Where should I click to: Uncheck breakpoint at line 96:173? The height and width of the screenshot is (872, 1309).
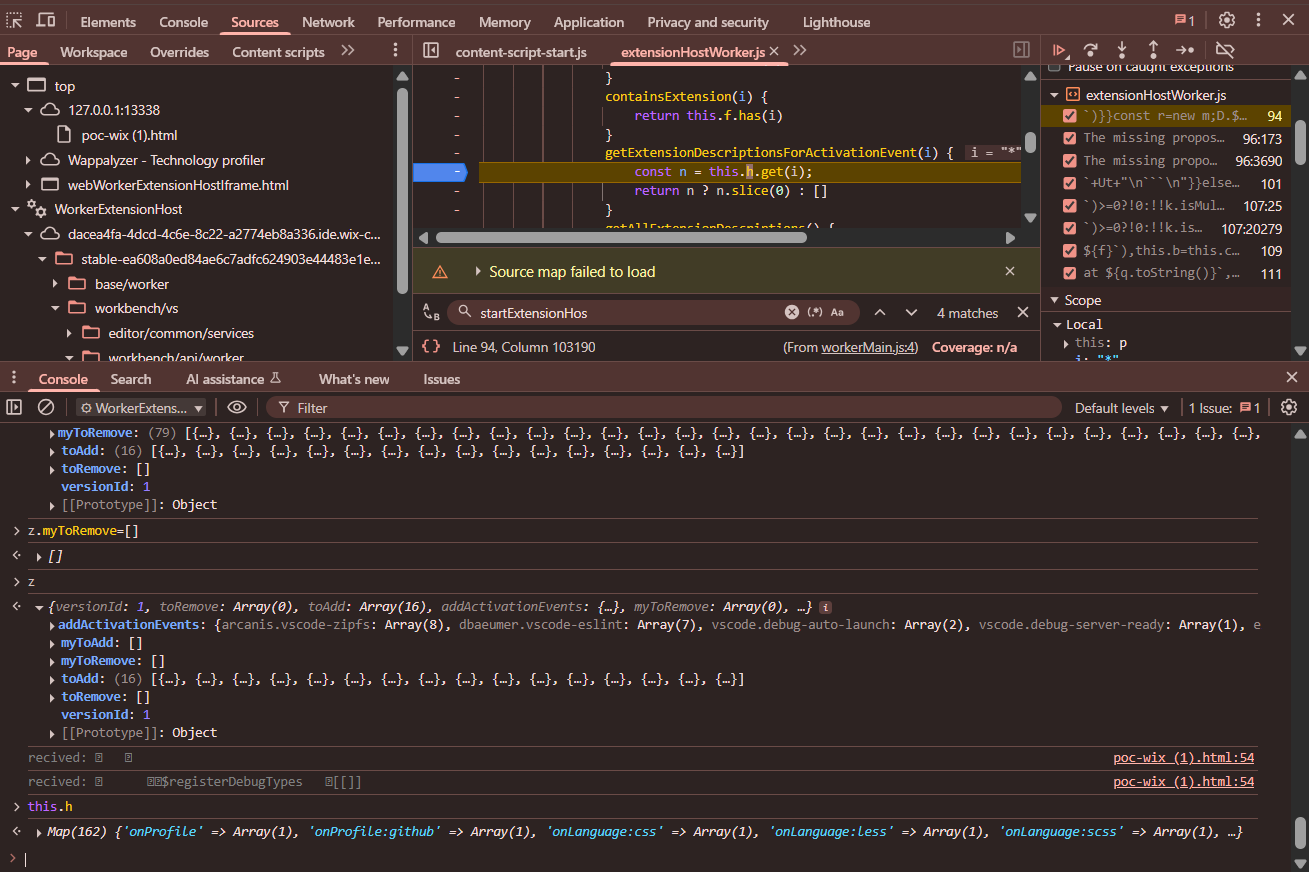(x=1070, y=138)
